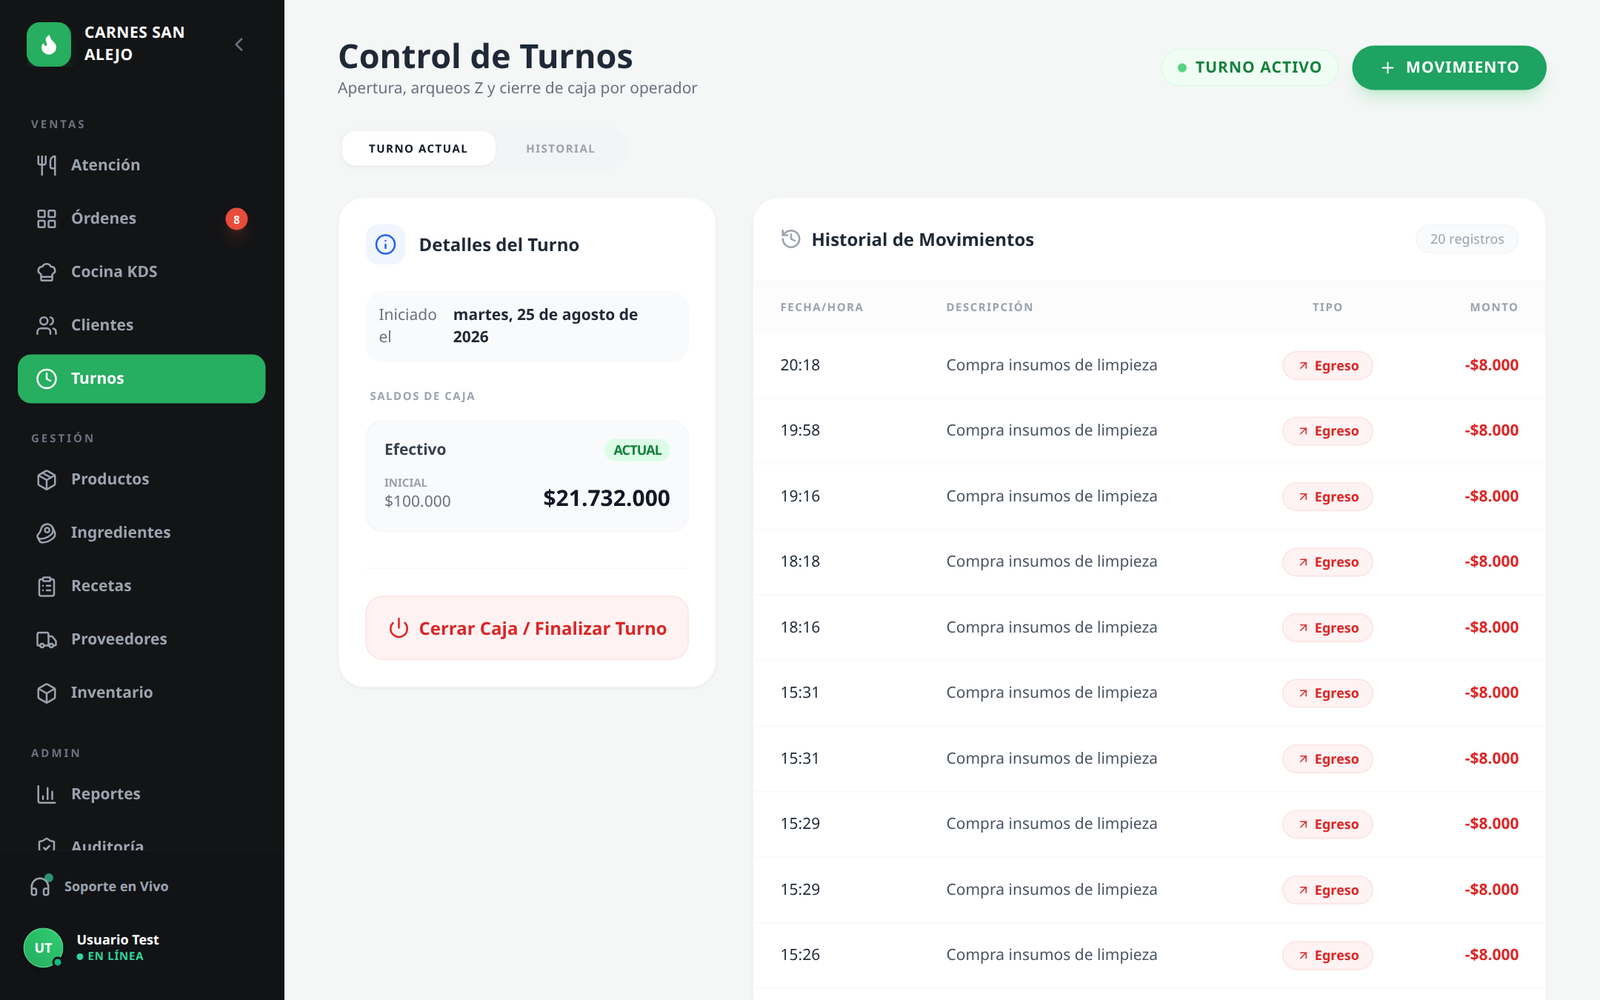
Task: Click the $21.732.000 cash balance
Action: pyautogui.click(x=606, y=498)
